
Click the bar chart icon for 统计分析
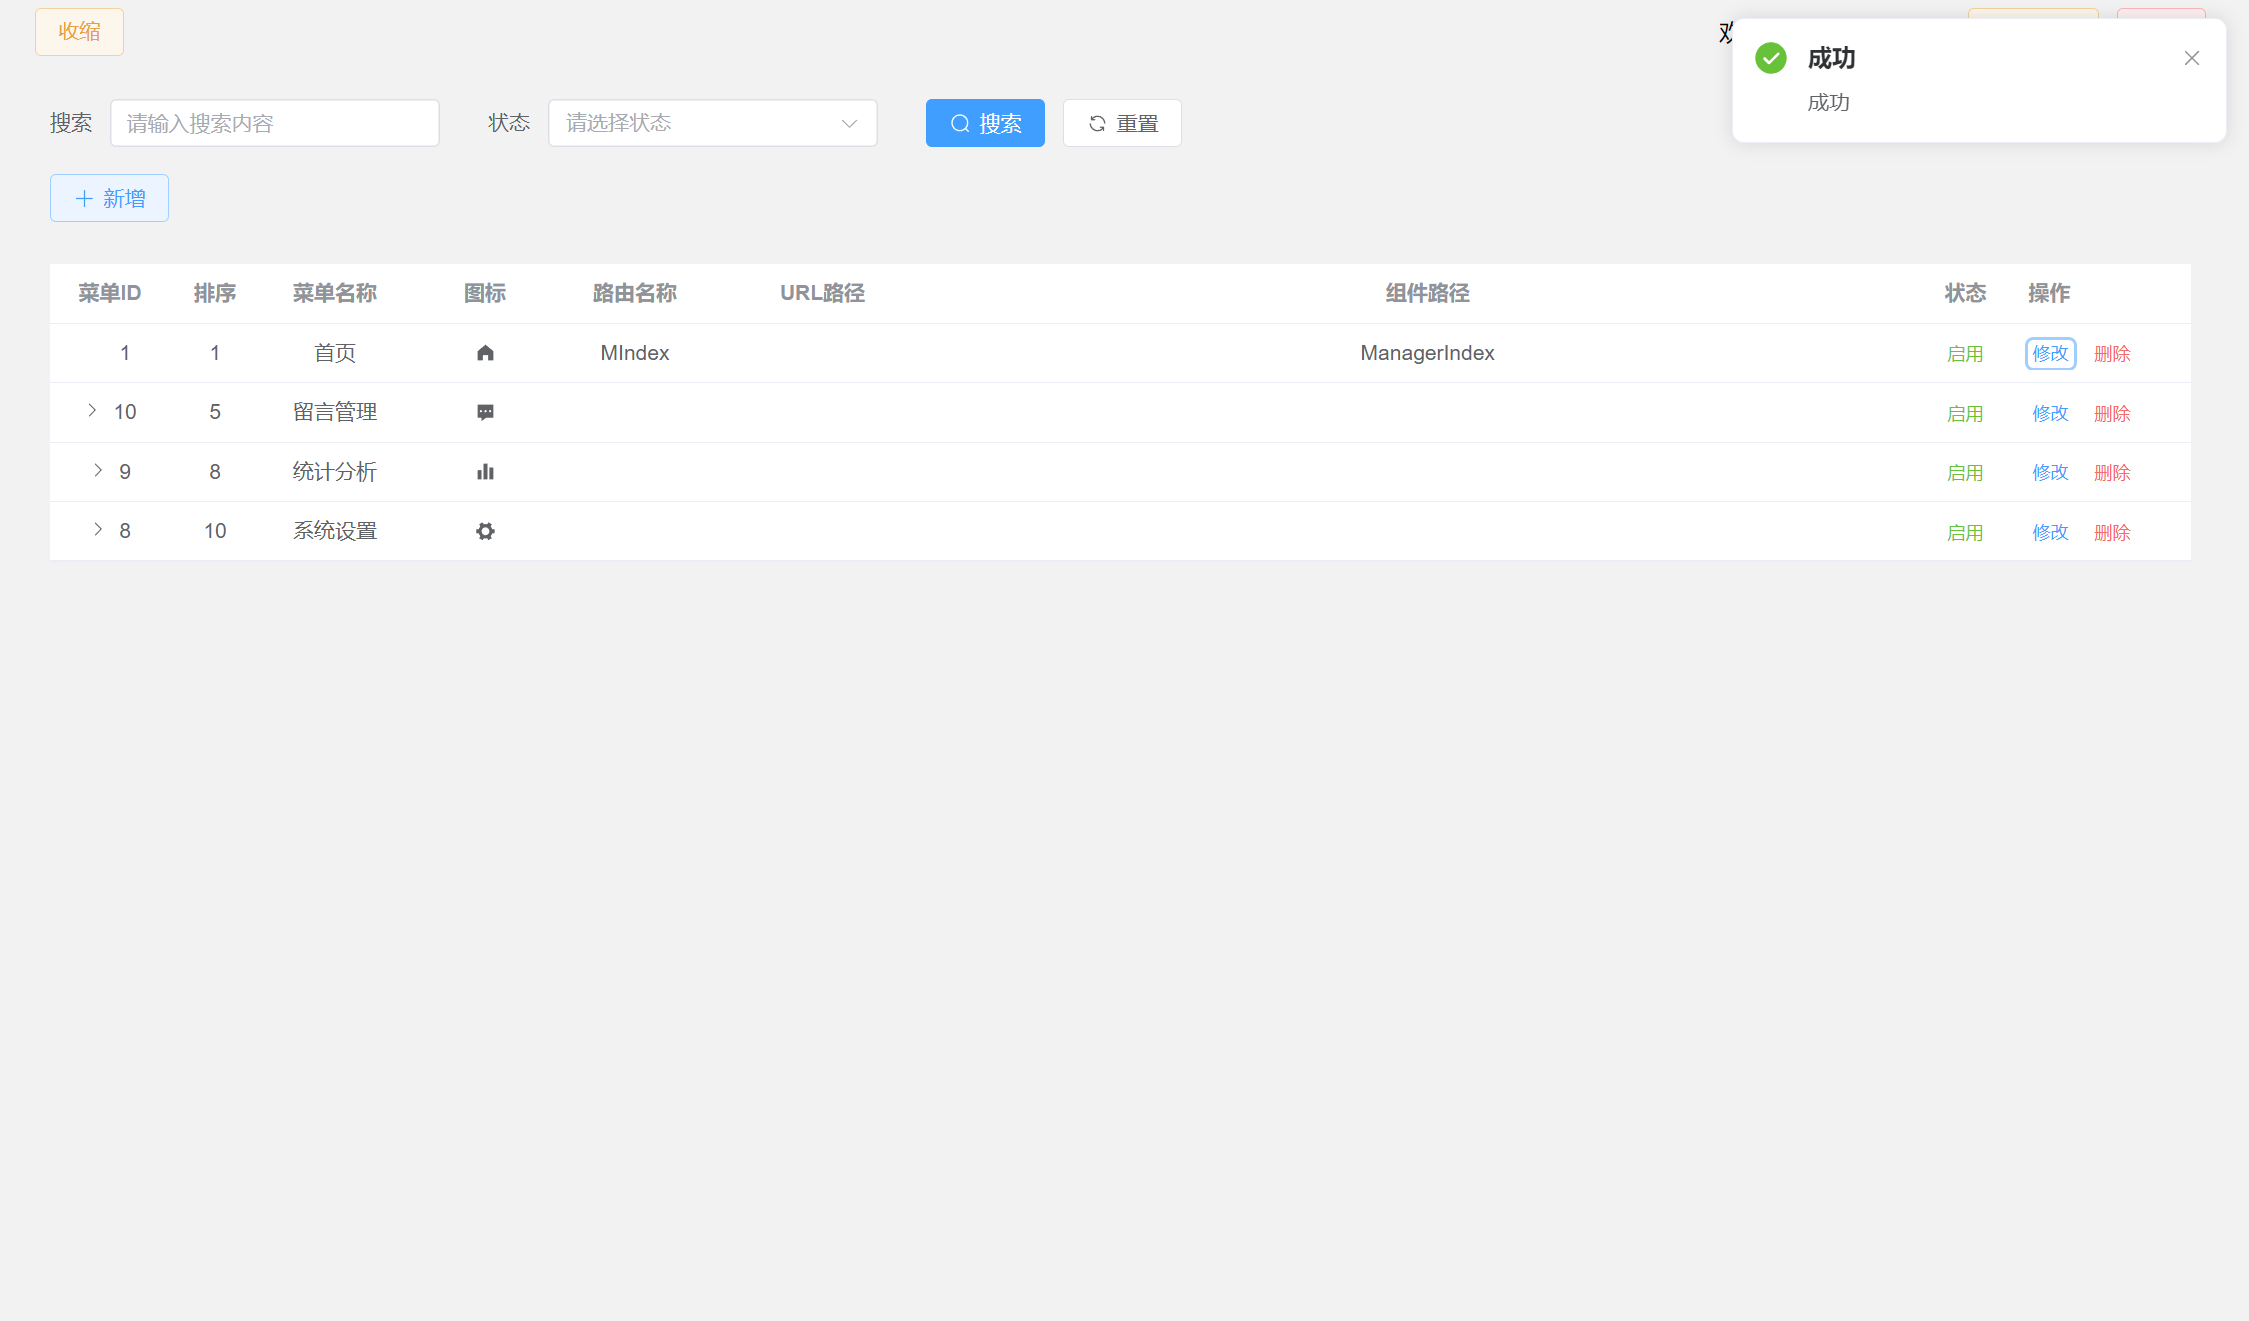coord(485,472)
